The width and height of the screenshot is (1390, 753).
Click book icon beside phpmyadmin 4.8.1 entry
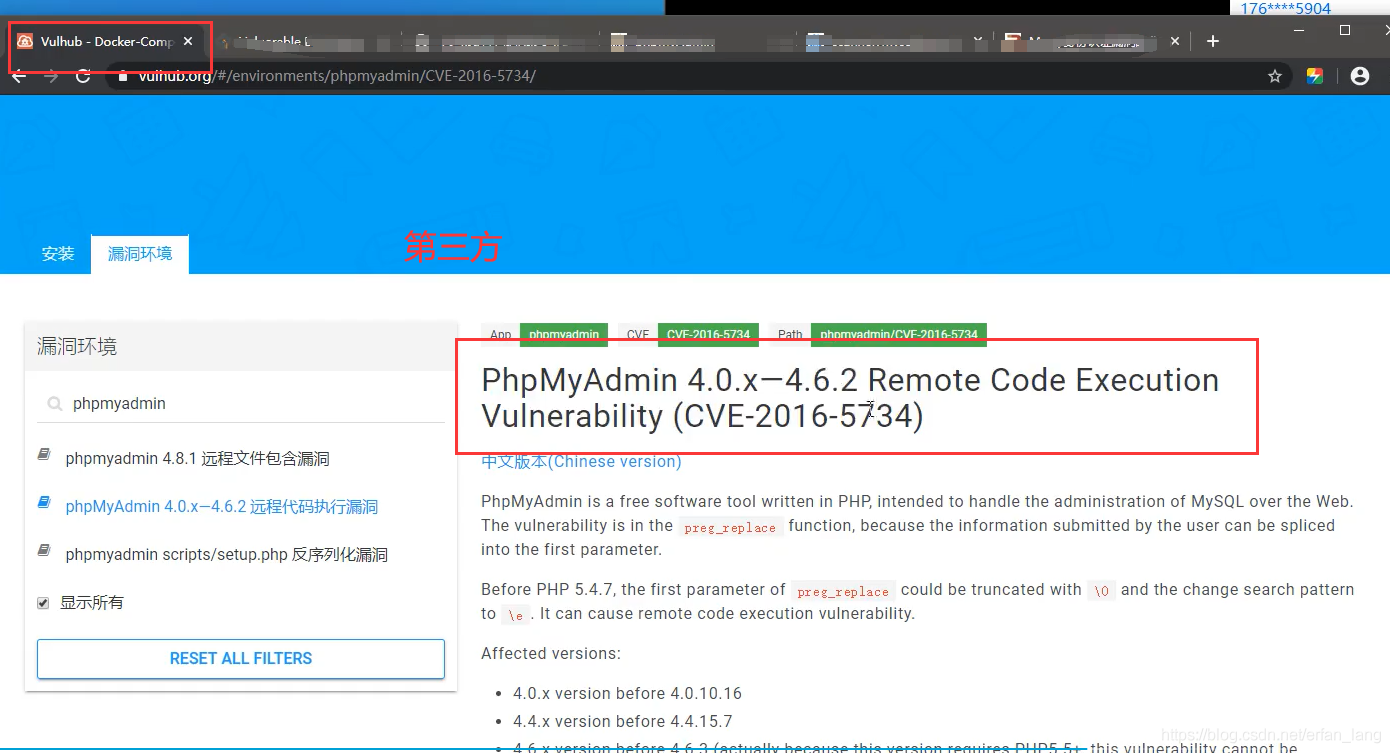click(x=44, y=455)
